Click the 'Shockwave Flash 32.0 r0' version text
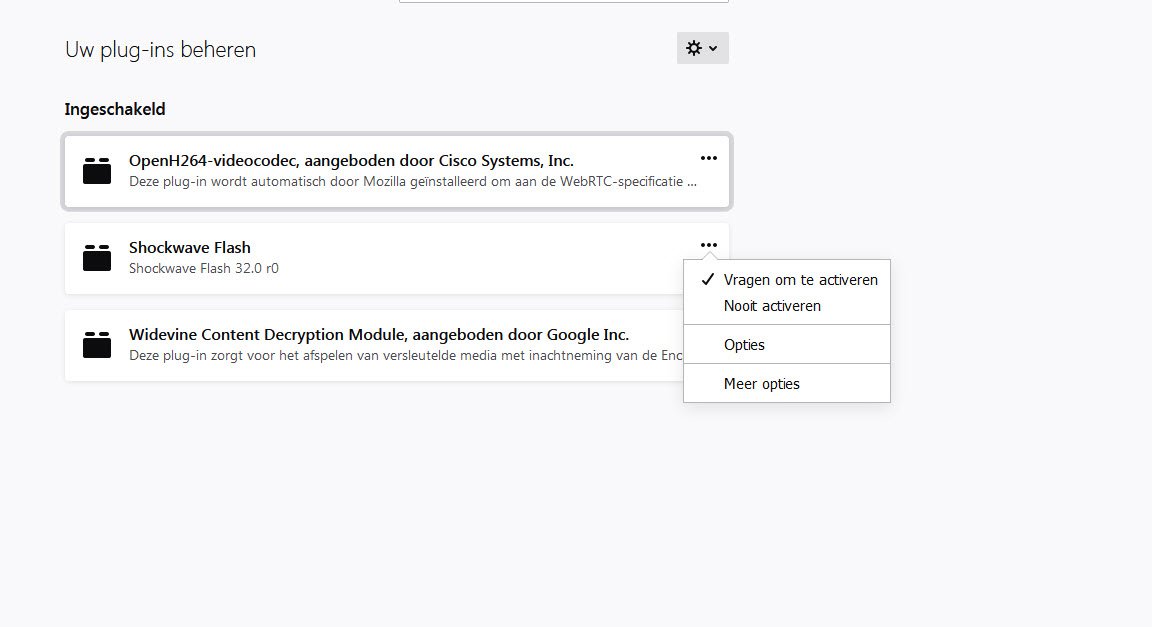1152x627 pixels. (x=204, y=268)
